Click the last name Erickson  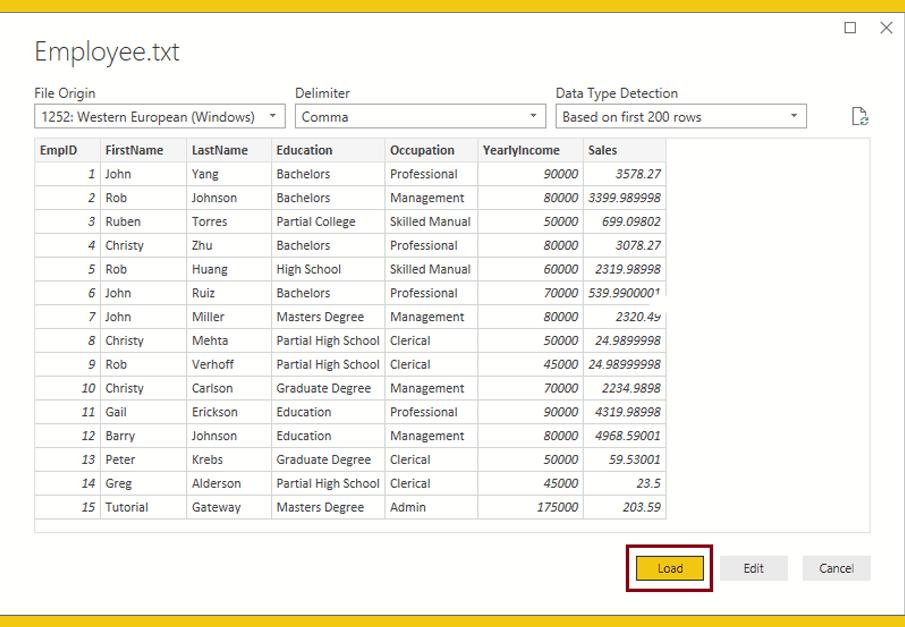click(x=229, y=412)
